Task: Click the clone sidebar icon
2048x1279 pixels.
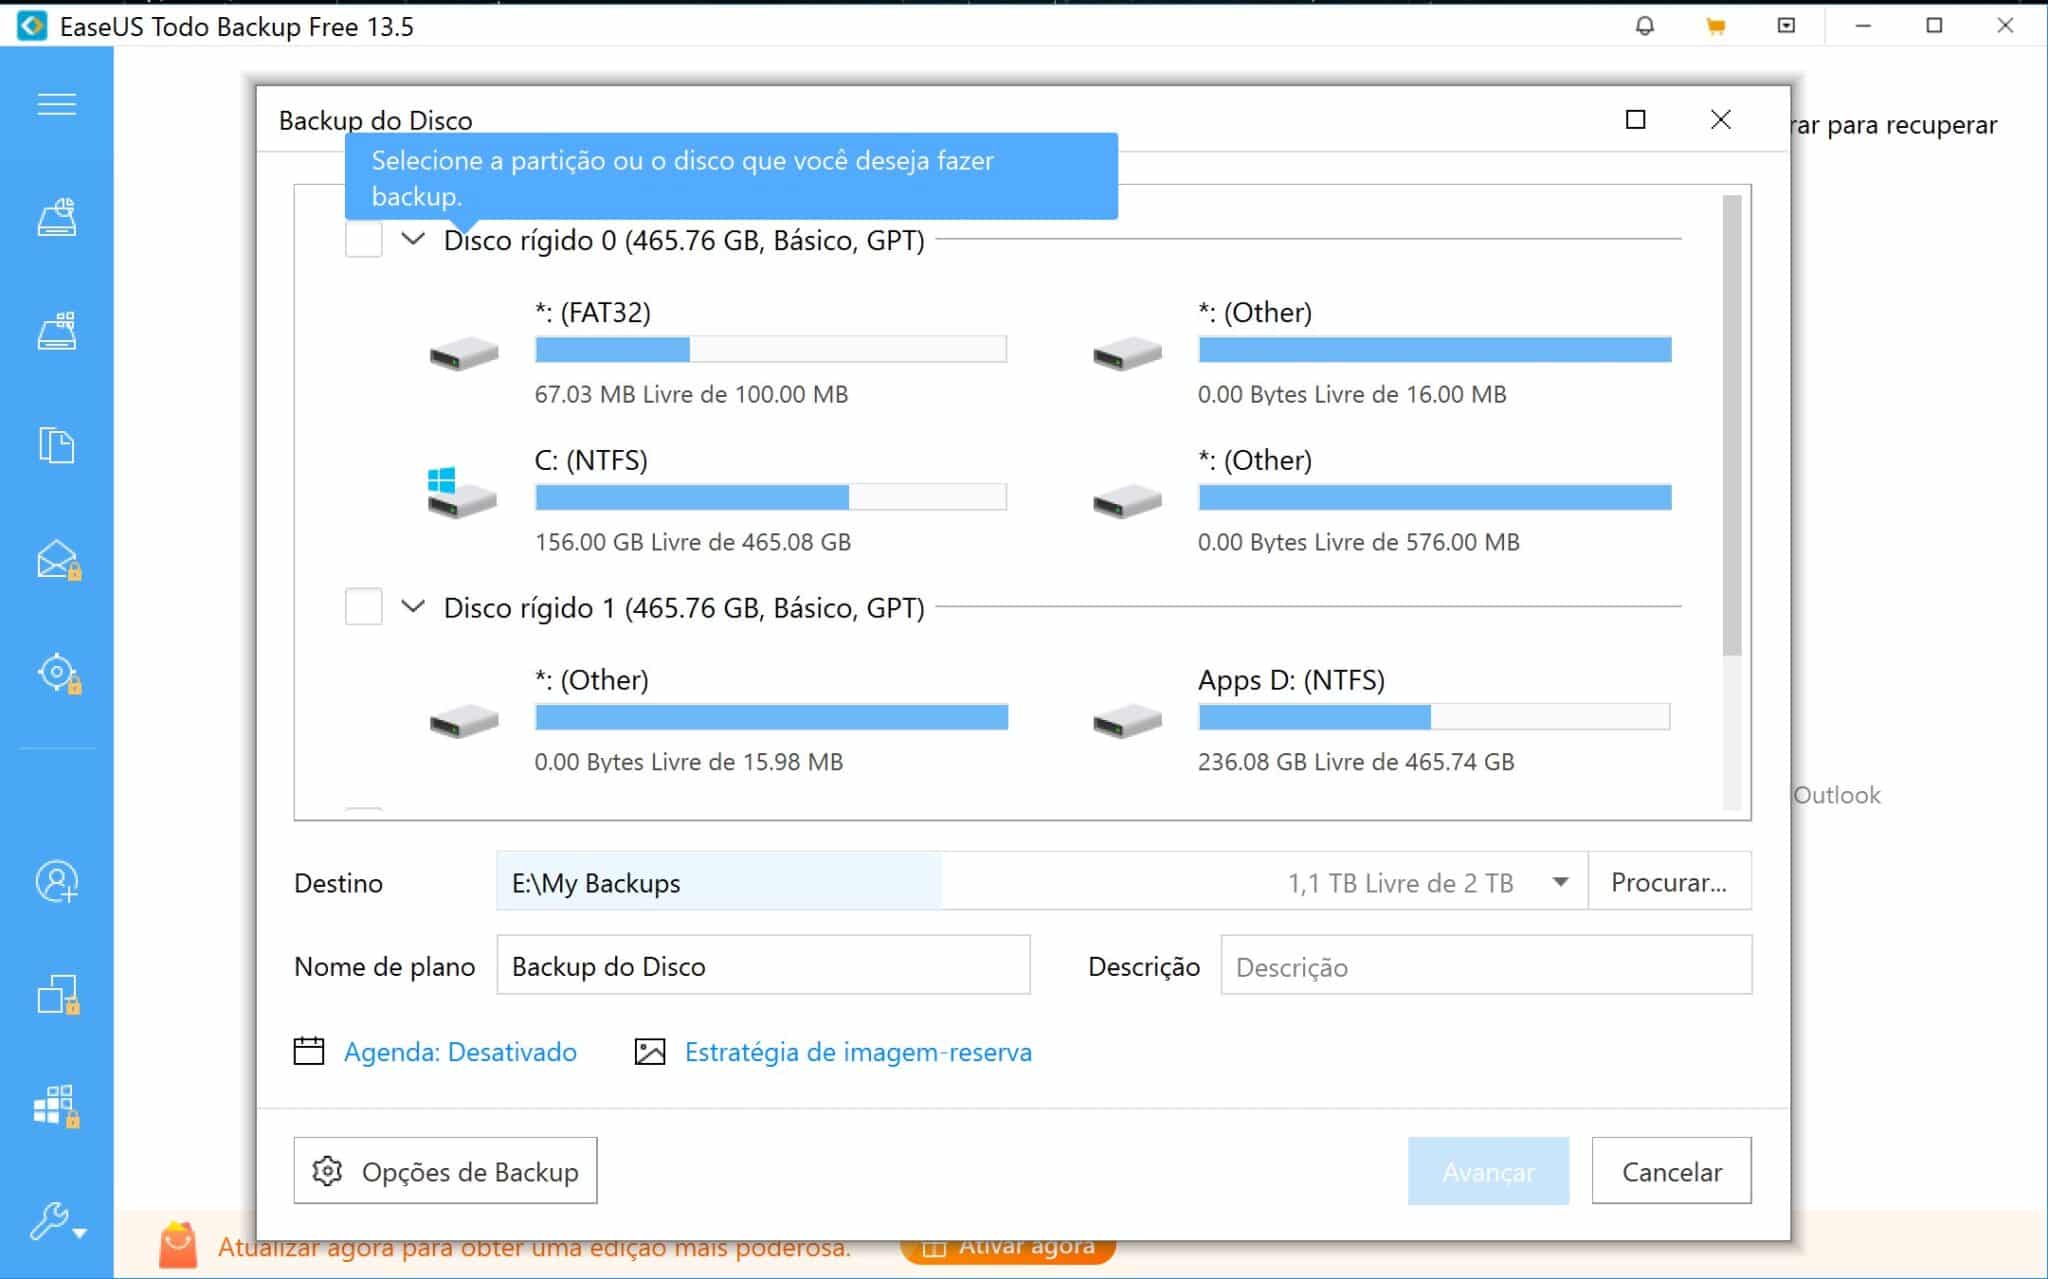Action: tap(57, 994)
